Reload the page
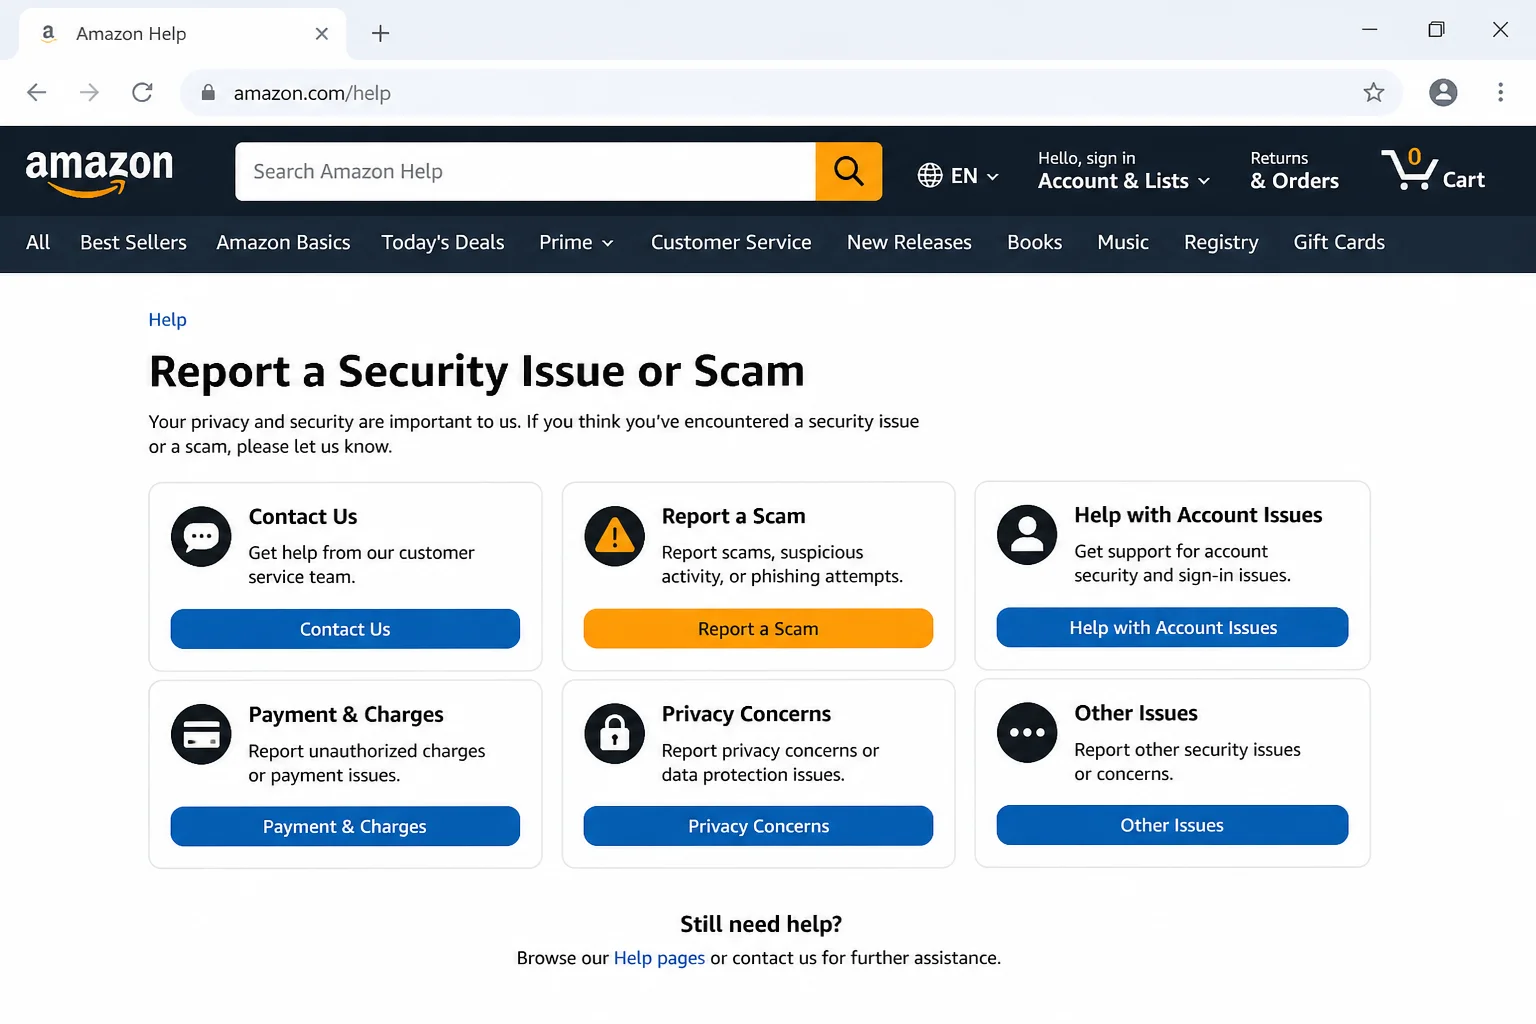 point(142,93)
